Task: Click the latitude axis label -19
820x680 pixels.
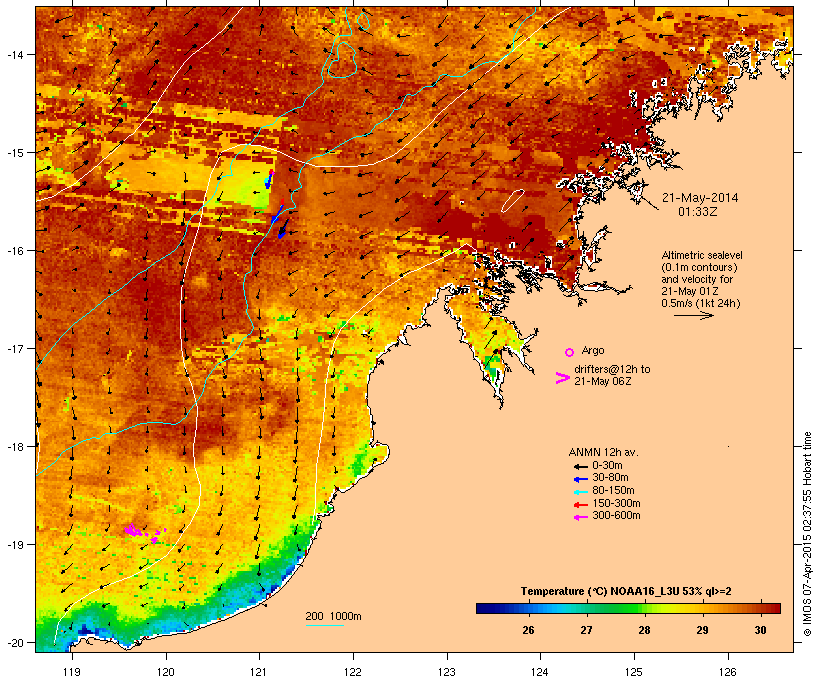Action: pyautogui.click(x=15, y=545)
